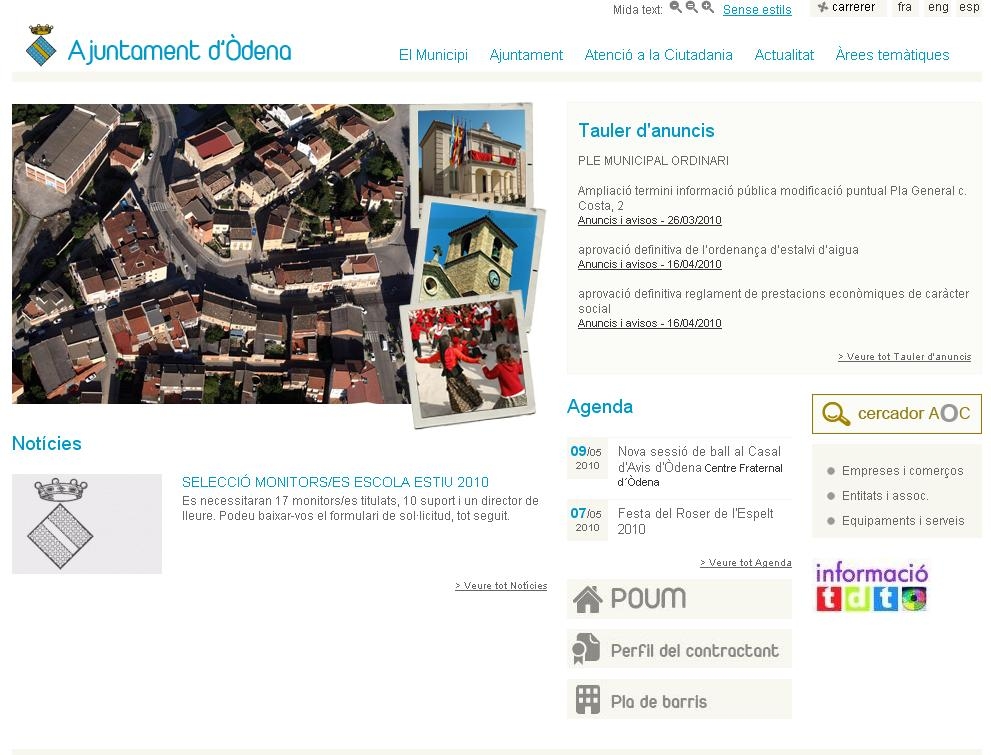Switch the site language to fra
Viewport: 991px width, 755px height.
click(905, 7)
